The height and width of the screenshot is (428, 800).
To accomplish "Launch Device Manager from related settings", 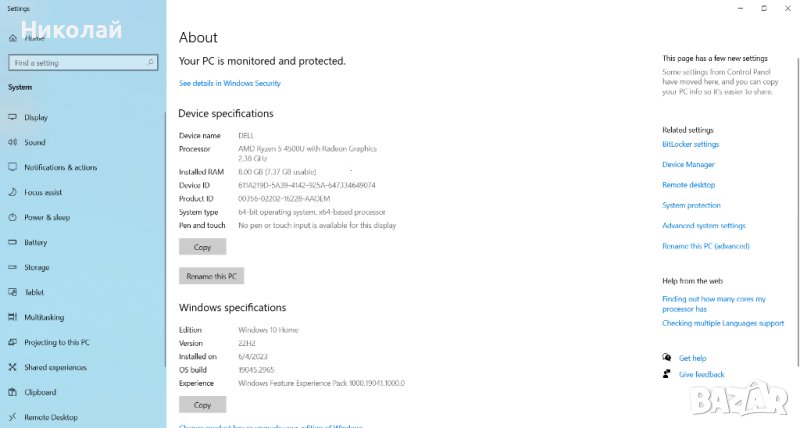I will 688,164.
